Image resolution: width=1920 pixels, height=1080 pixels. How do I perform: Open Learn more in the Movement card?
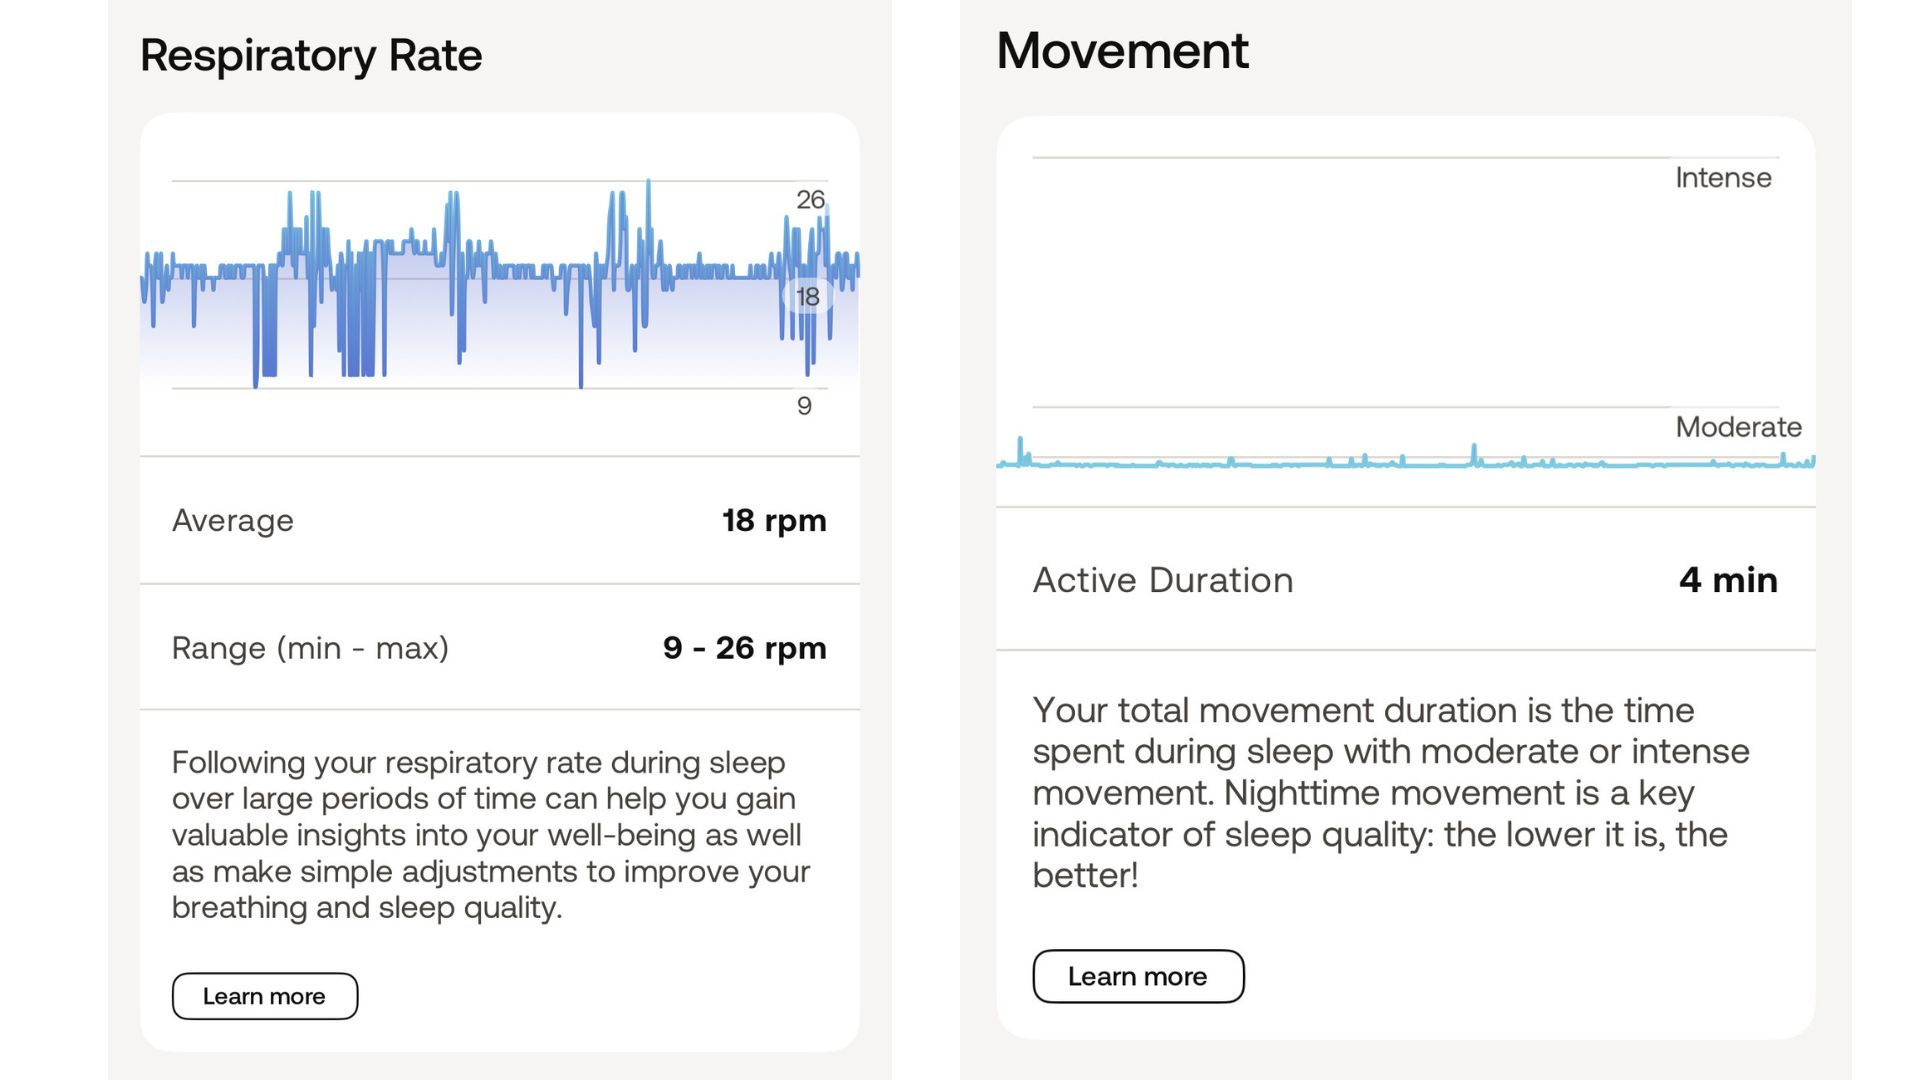(1138, 976)
